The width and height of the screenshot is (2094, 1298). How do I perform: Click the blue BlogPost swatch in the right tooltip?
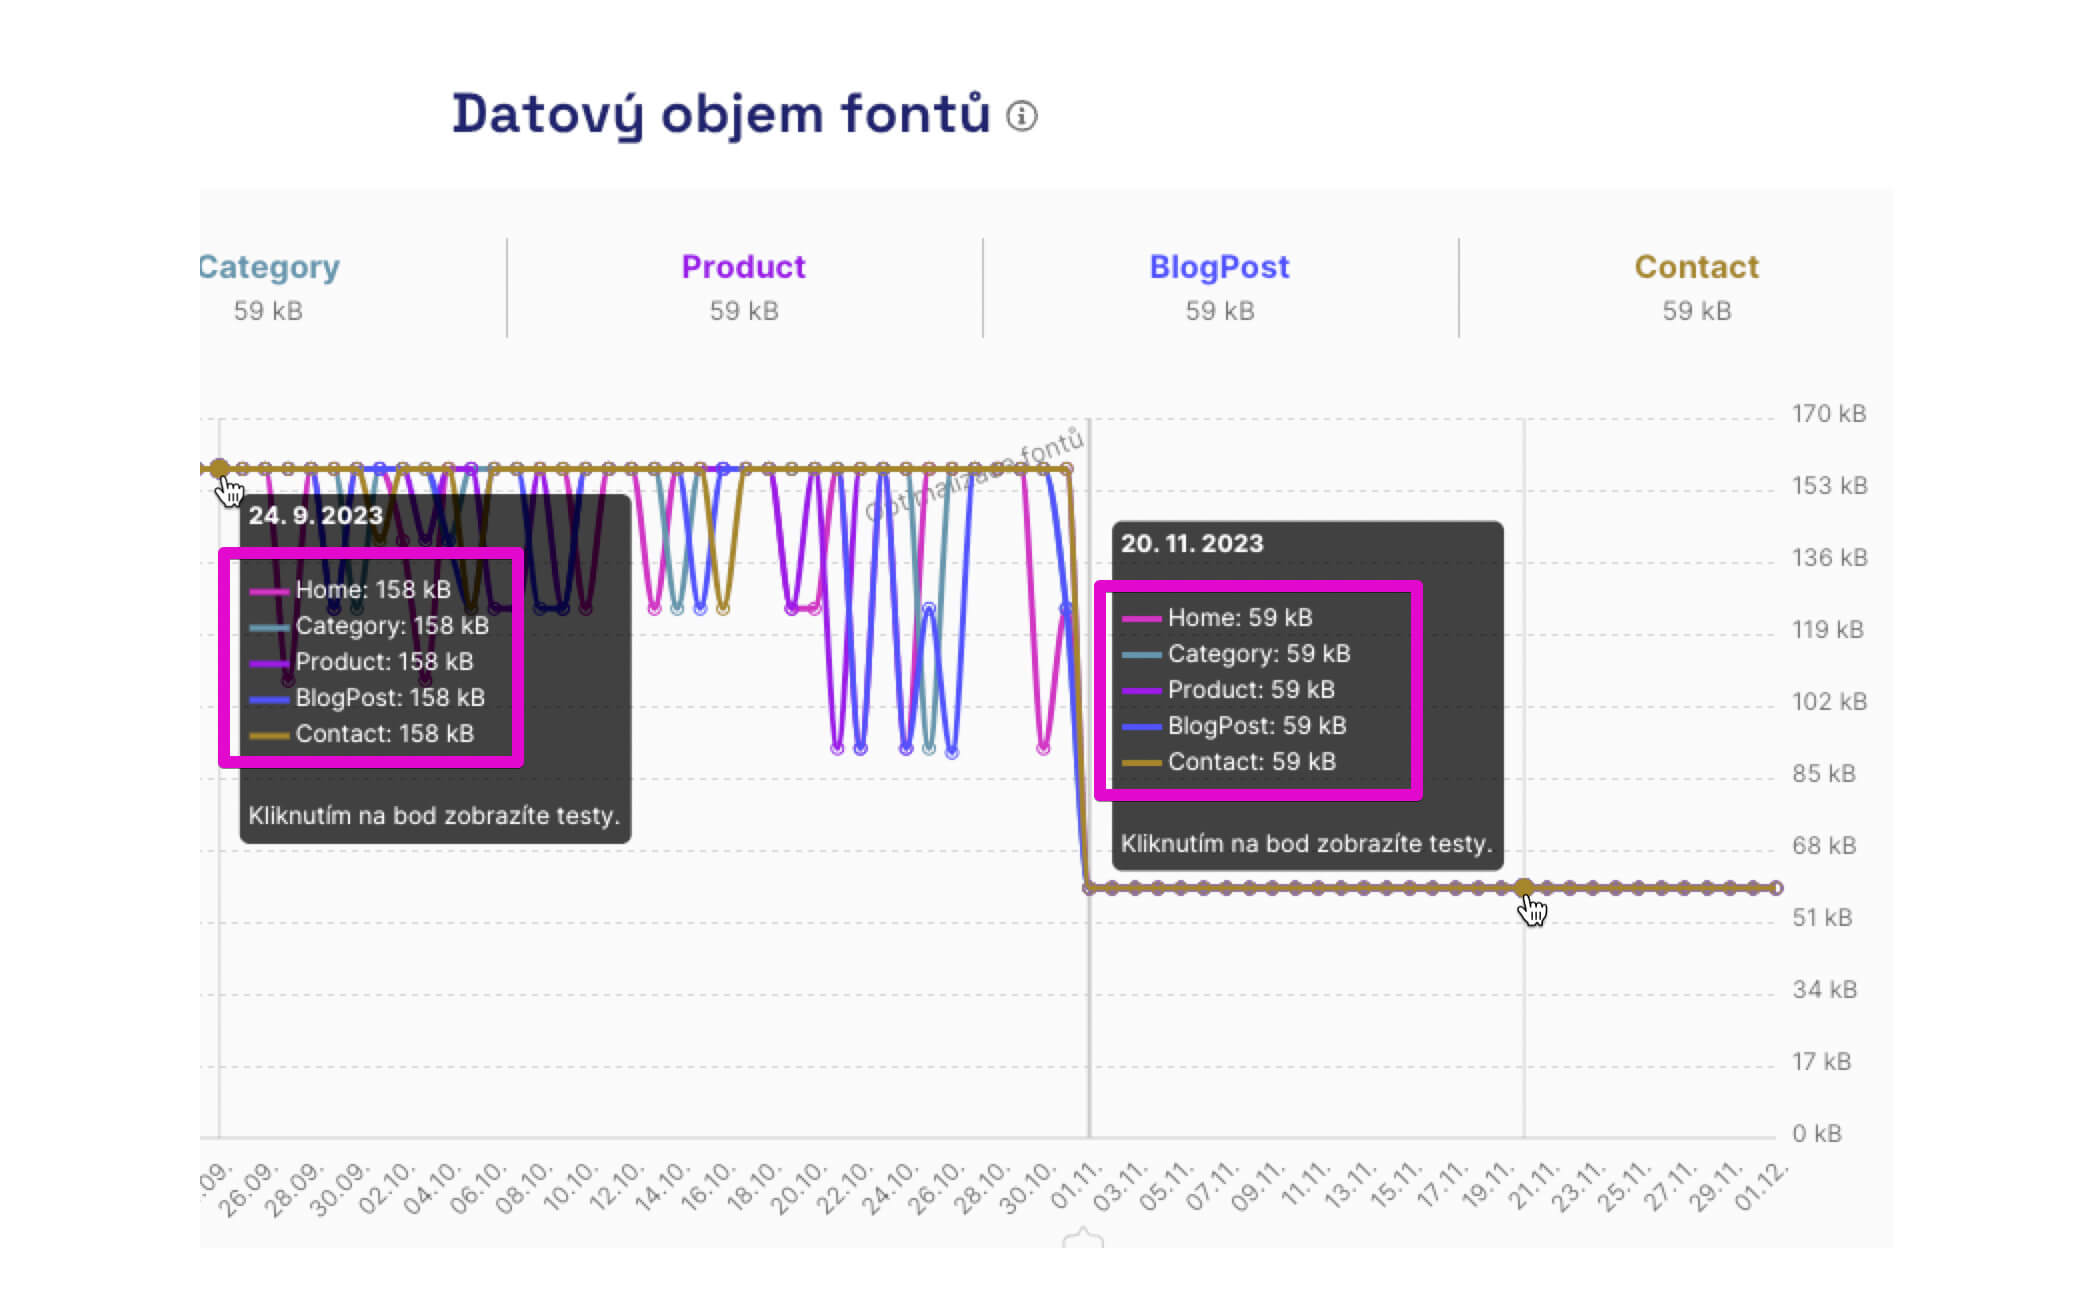click(x=1143, y=726)
